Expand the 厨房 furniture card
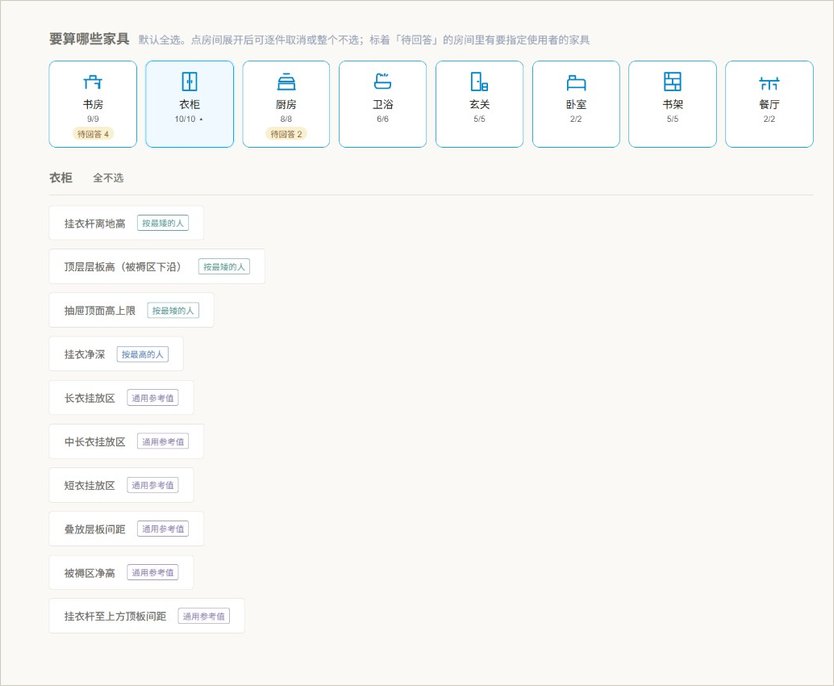Screen dimensions: 834x686 [x=286, y=104]
